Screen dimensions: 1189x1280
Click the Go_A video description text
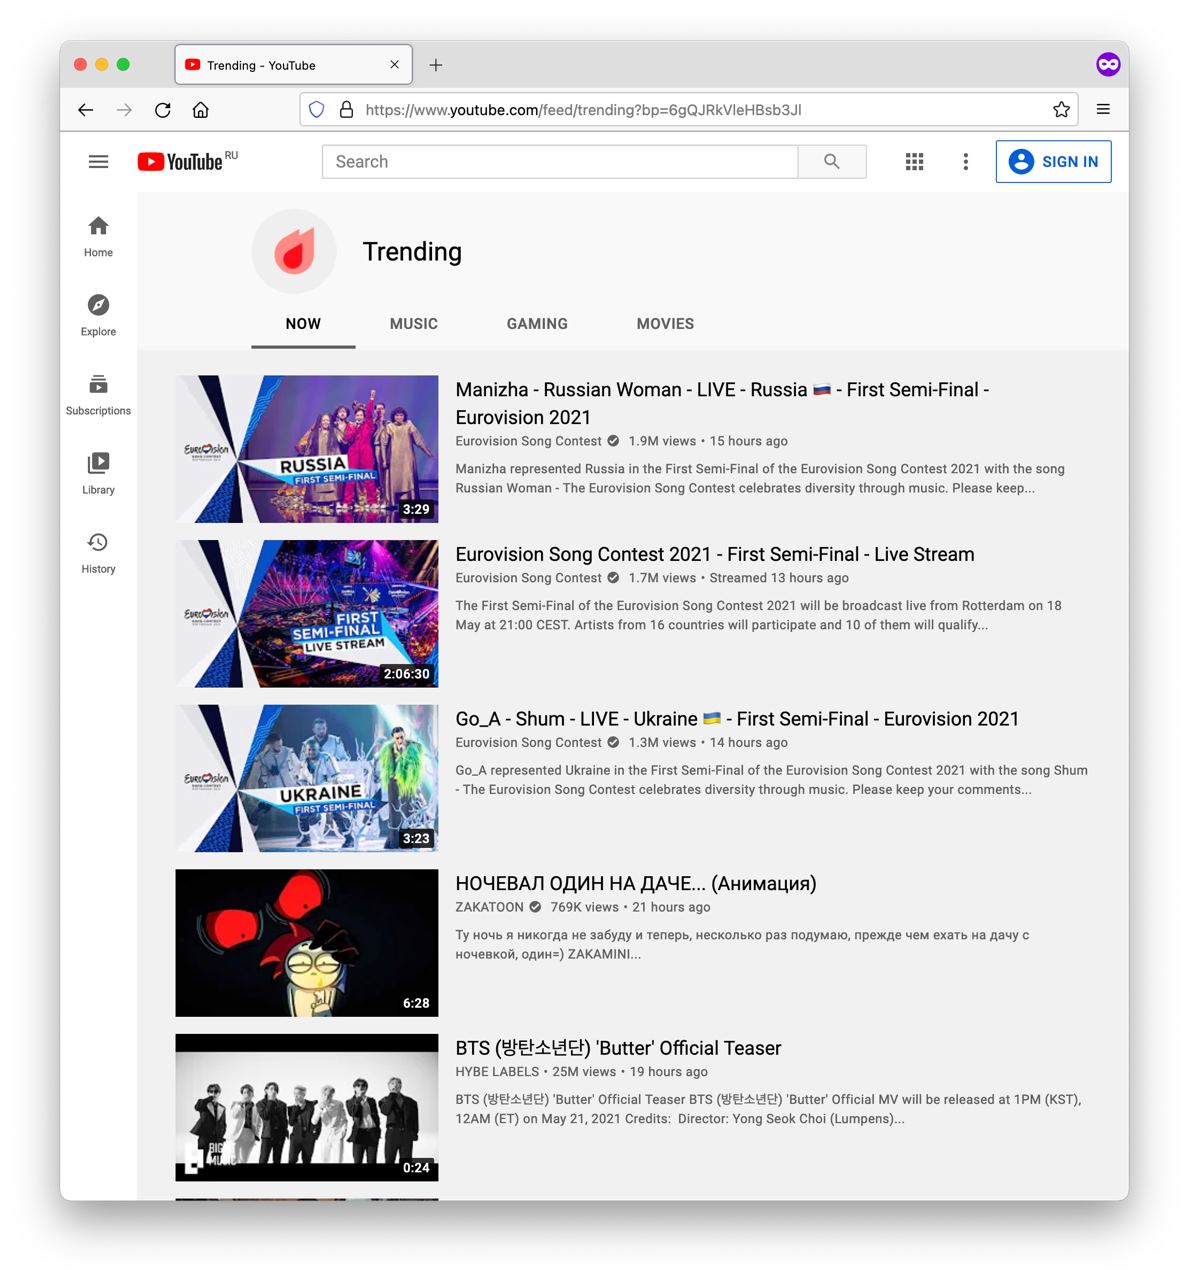[x=771, y=780]
